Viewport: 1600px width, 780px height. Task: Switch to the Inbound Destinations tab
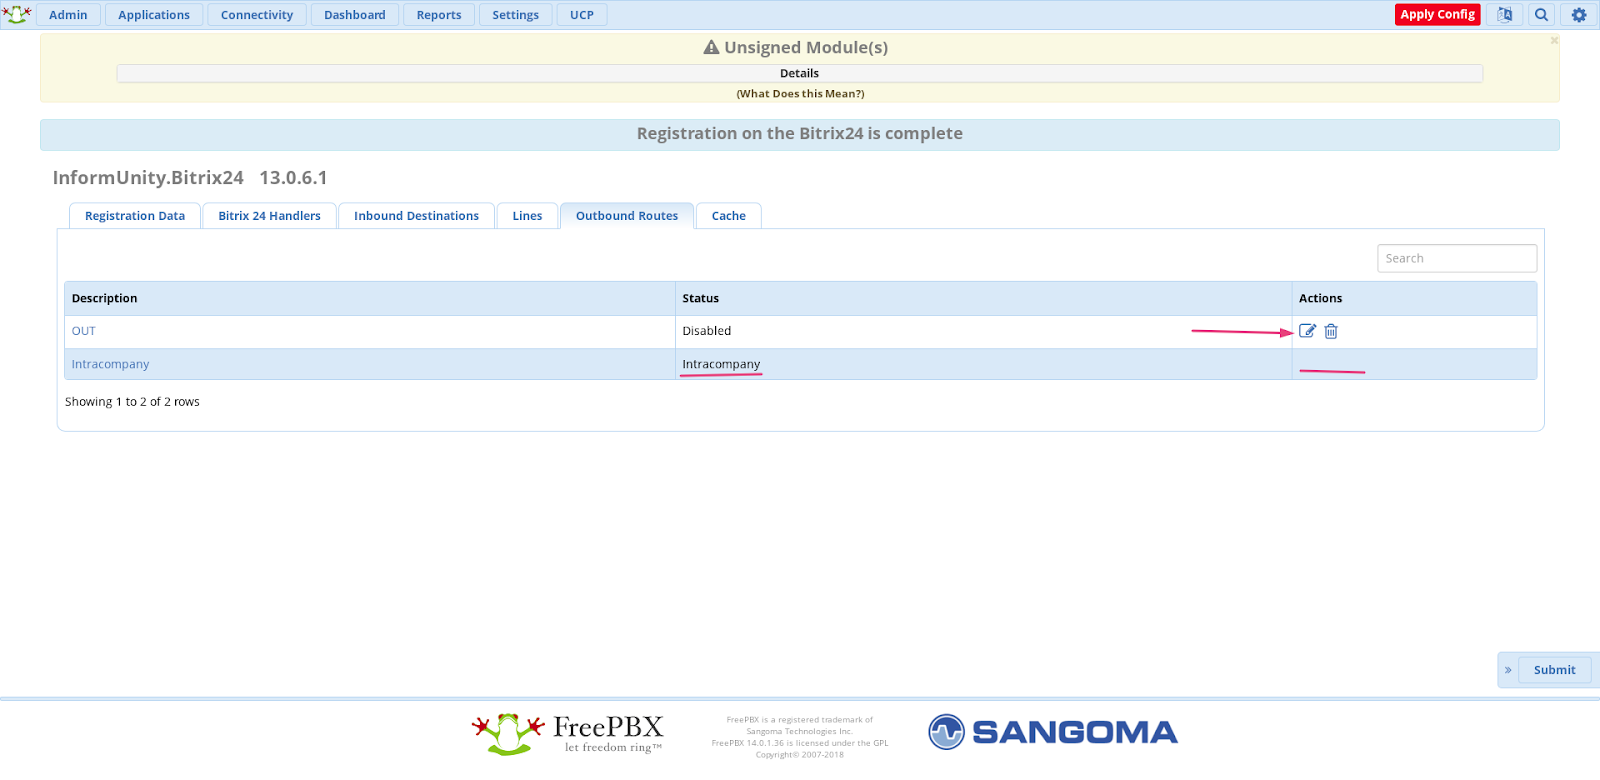416,216
